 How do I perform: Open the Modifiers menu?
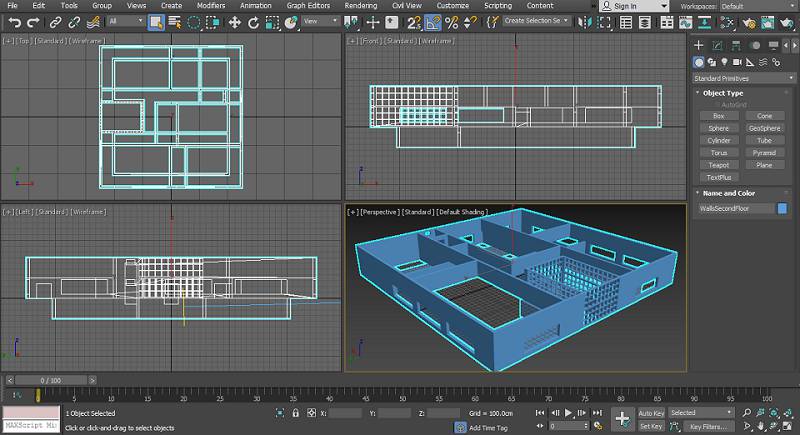coord(211,6)
